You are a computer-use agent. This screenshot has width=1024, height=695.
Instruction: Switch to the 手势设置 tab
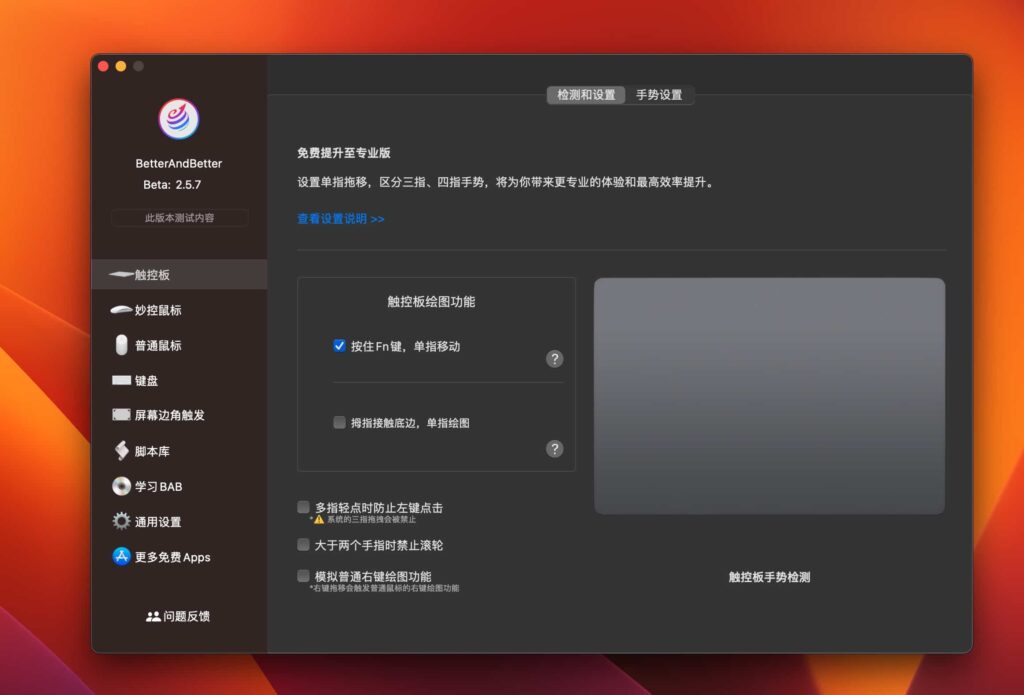659,95
